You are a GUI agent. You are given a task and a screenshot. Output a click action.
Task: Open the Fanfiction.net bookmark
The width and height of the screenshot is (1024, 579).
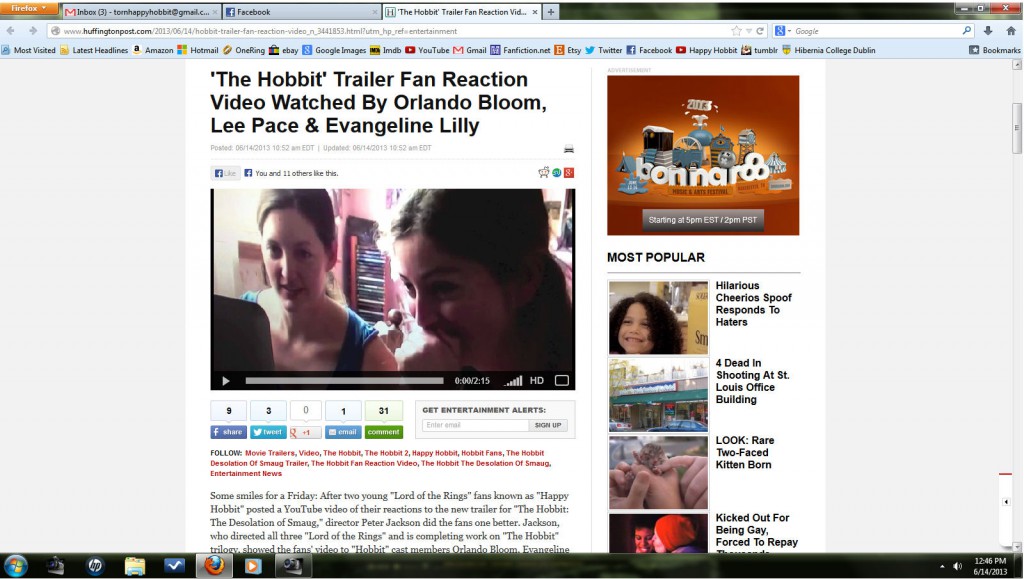[x=520, y=50]
